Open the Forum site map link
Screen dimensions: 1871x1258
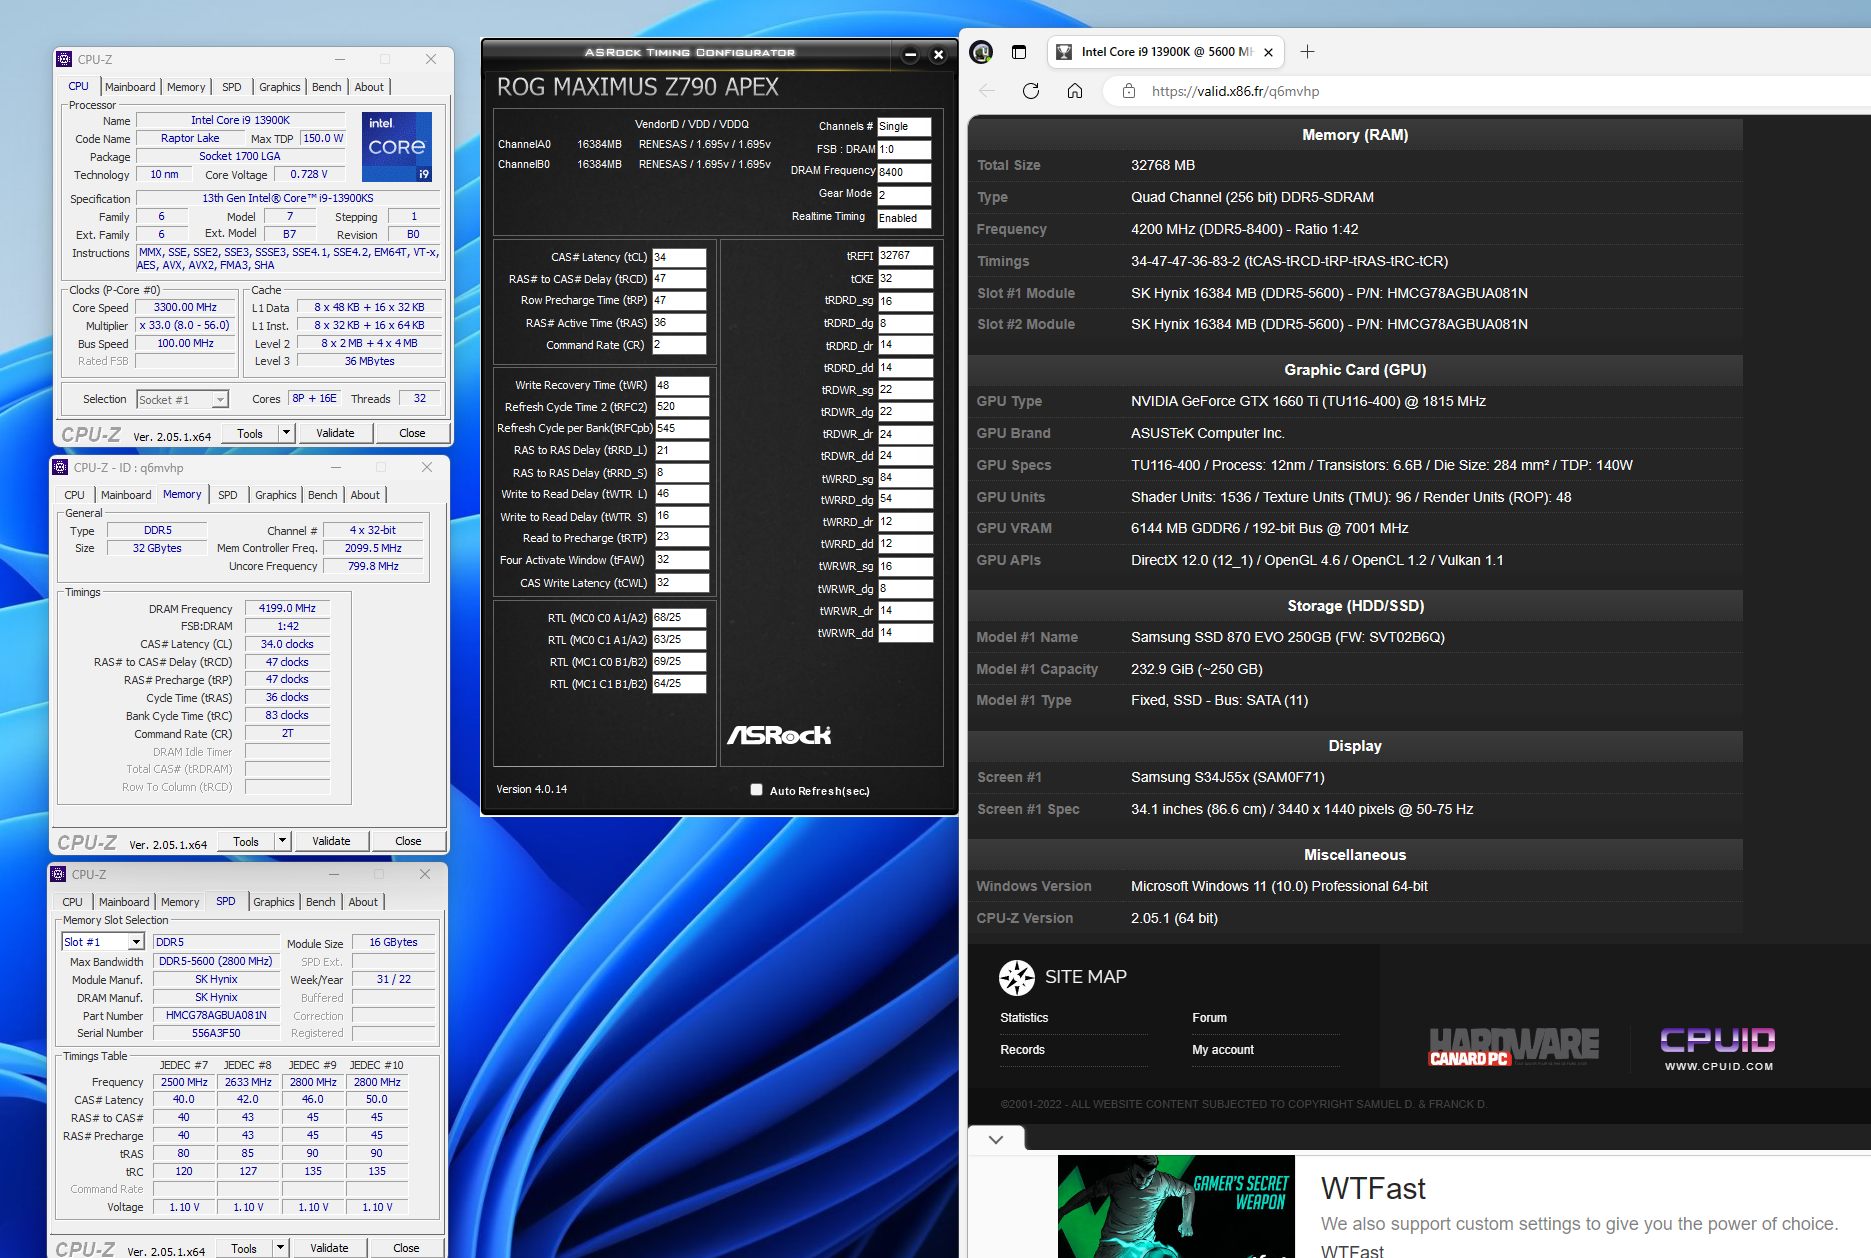coord(1209,1018)
